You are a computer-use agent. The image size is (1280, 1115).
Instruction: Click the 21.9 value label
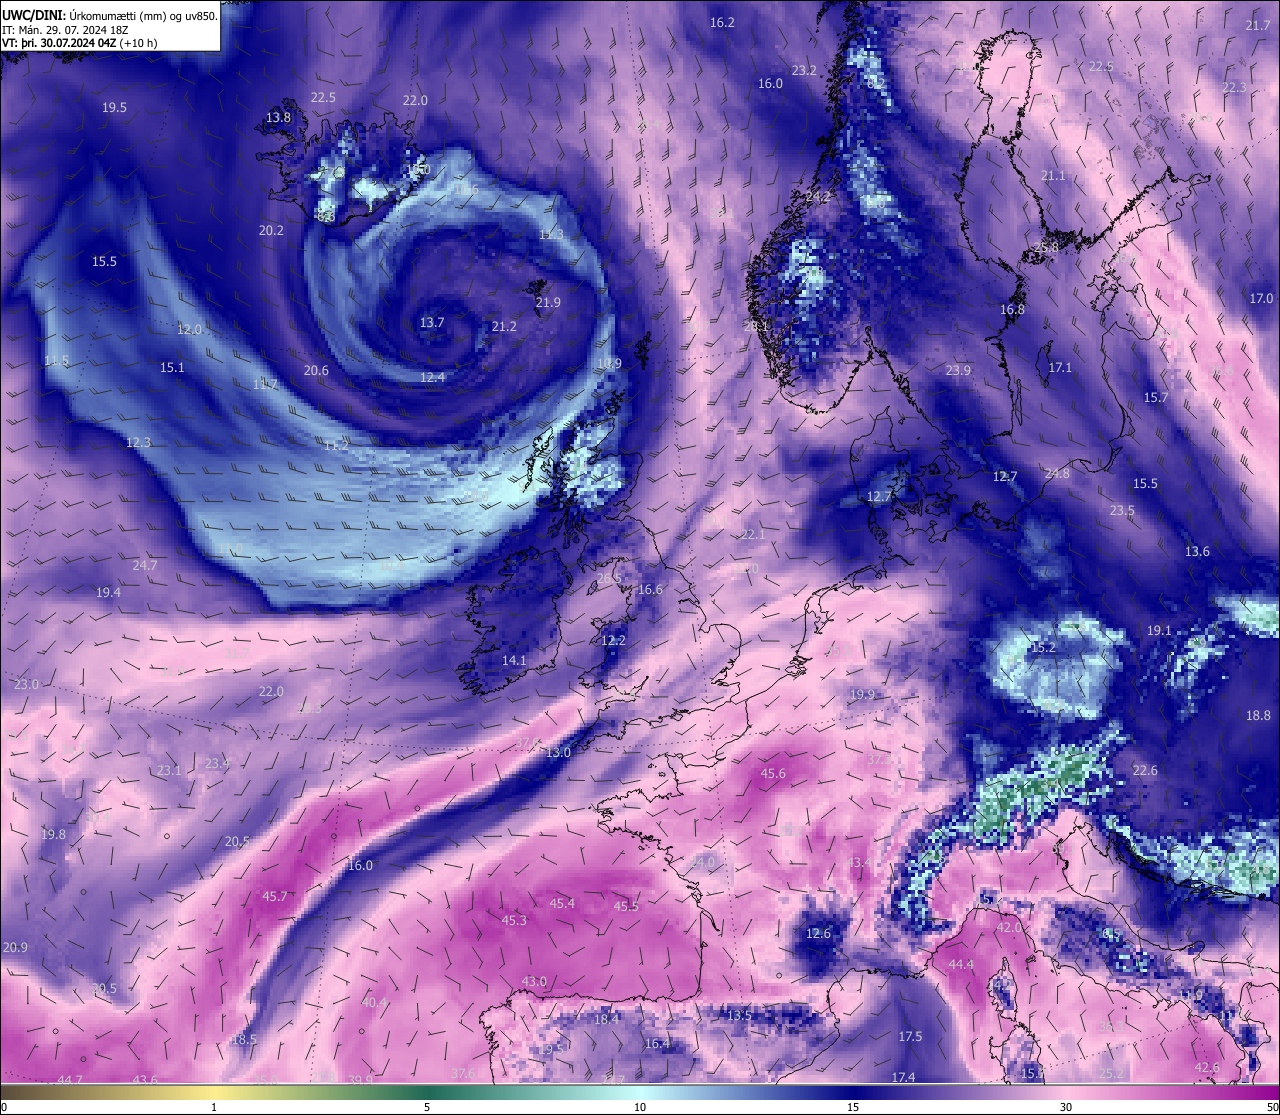coord(548,302)
